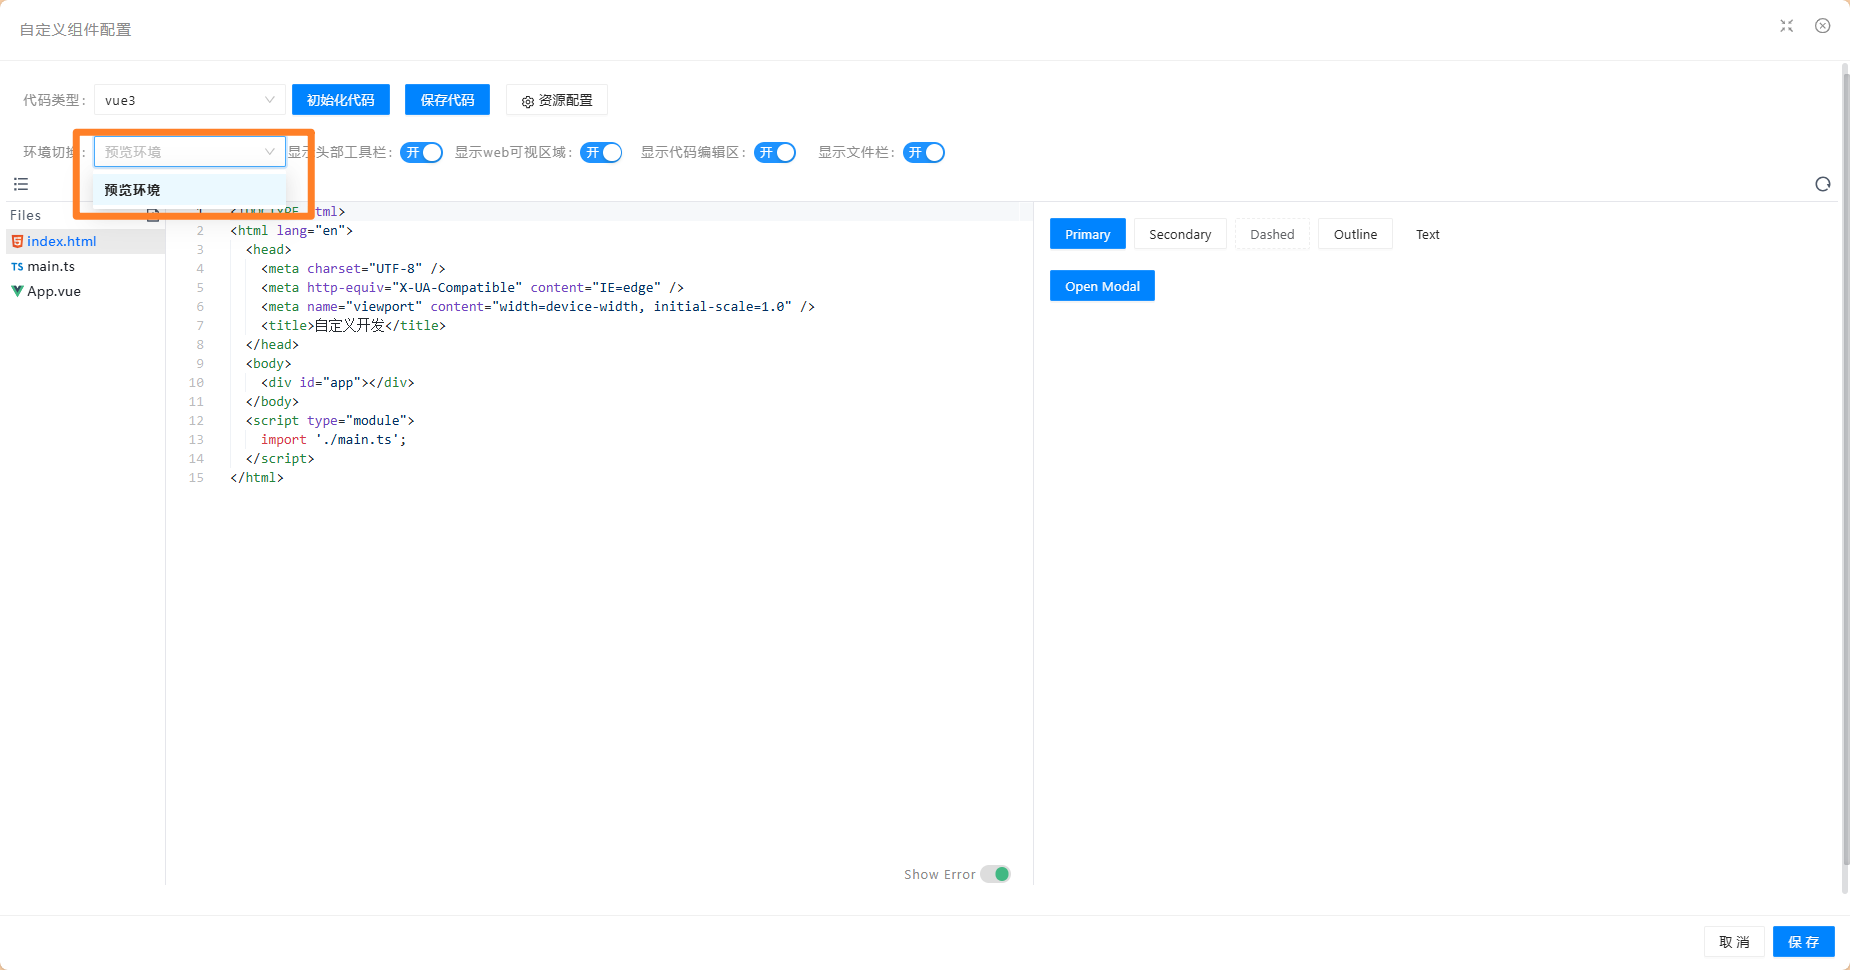Click the meta viewport code line
This screenshot has height=970, width=1850.
click(538, 307)
